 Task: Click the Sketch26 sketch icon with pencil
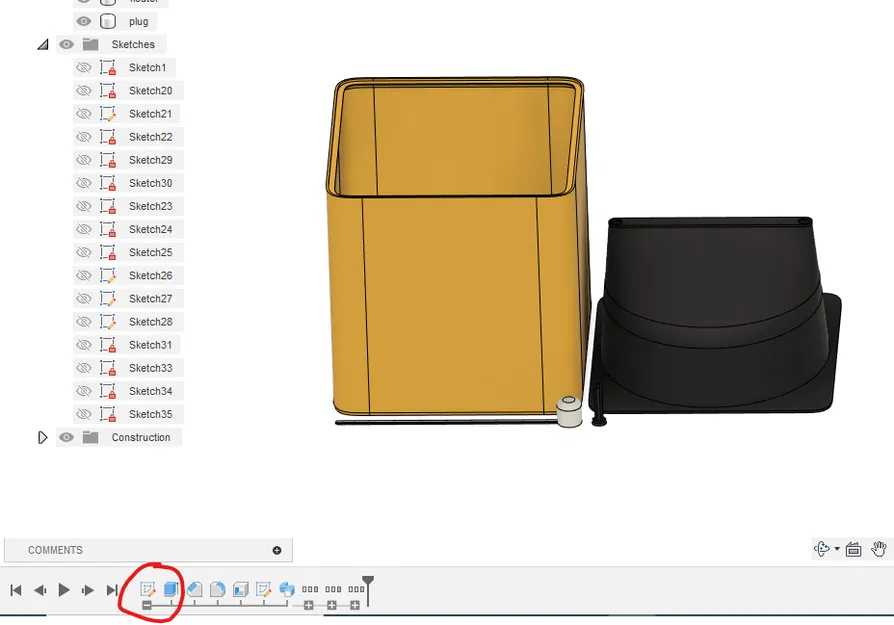click(x=108, y=275)
